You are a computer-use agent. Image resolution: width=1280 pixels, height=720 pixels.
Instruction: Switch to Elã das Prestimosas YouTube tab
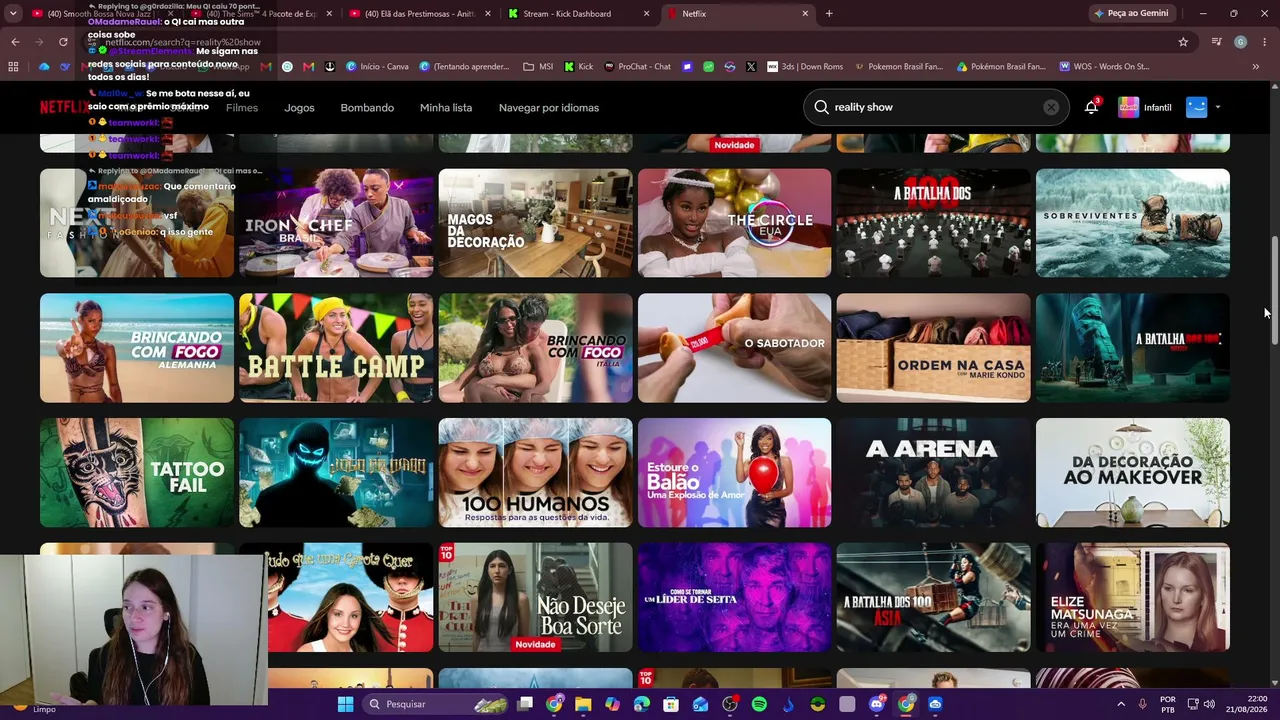click(419, 14)
